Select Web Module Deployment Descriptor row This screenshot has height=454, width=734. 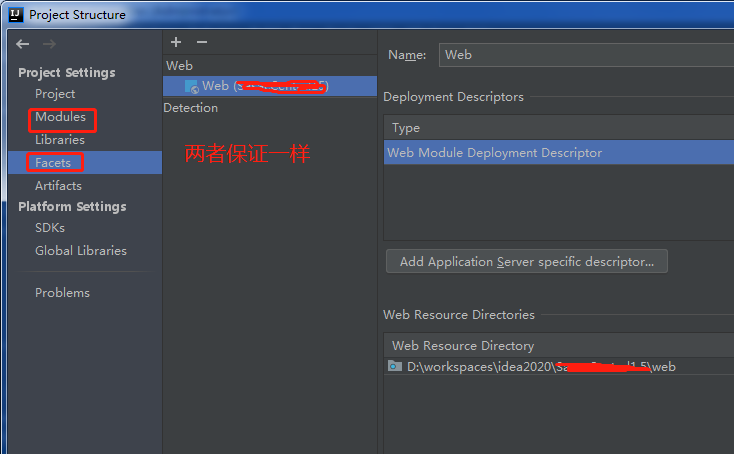coord(559,153)
